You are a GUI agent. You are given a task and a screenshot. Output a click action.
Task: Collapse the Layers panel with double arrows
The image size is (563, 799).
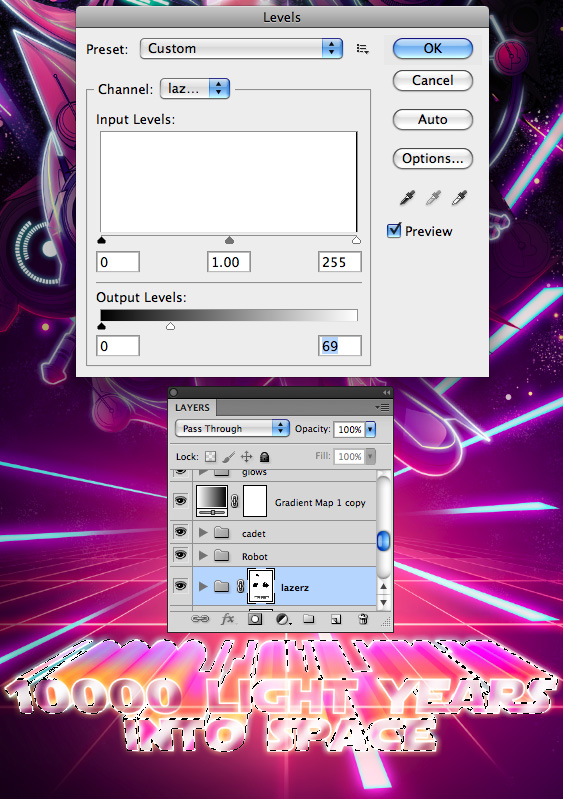coord(386,392)
